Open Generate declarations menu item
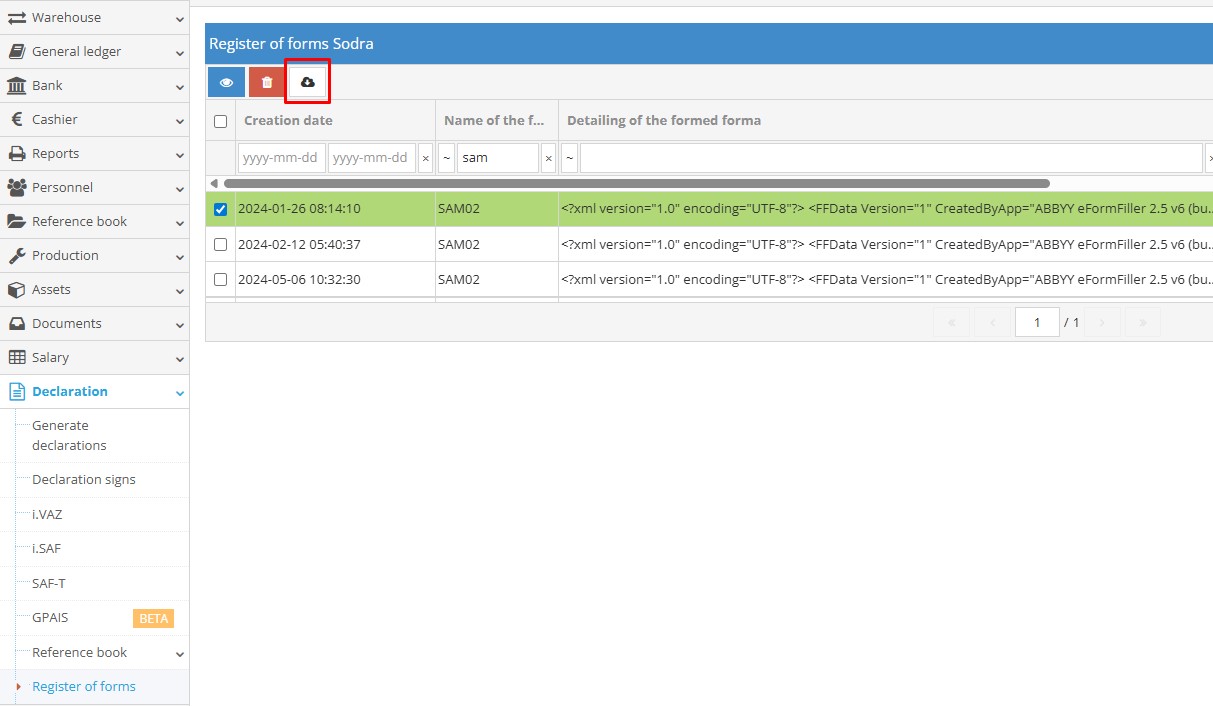Screen dimensions: 1213x706 [x=69, y=436]
